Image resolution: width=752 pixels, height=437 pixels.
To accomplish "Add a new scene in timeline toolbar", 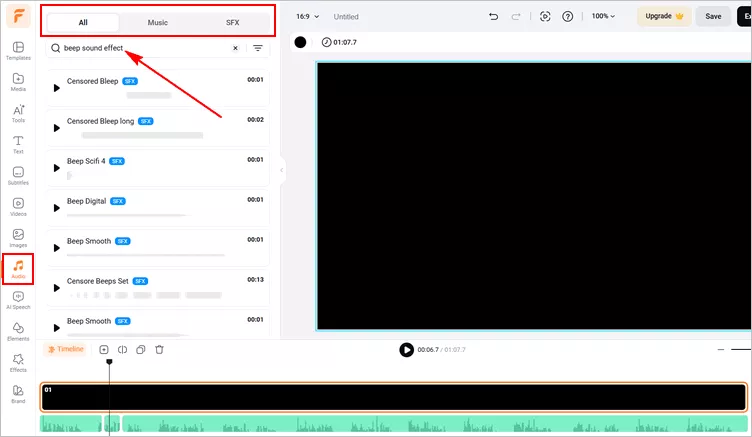I will (104, 350).
